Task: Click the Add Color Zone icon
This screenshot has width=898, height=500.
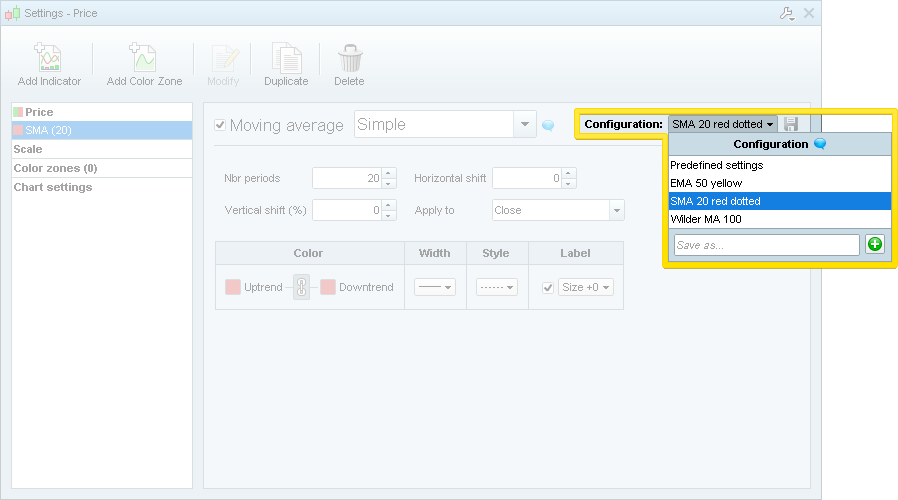Action: click(144, 59)
